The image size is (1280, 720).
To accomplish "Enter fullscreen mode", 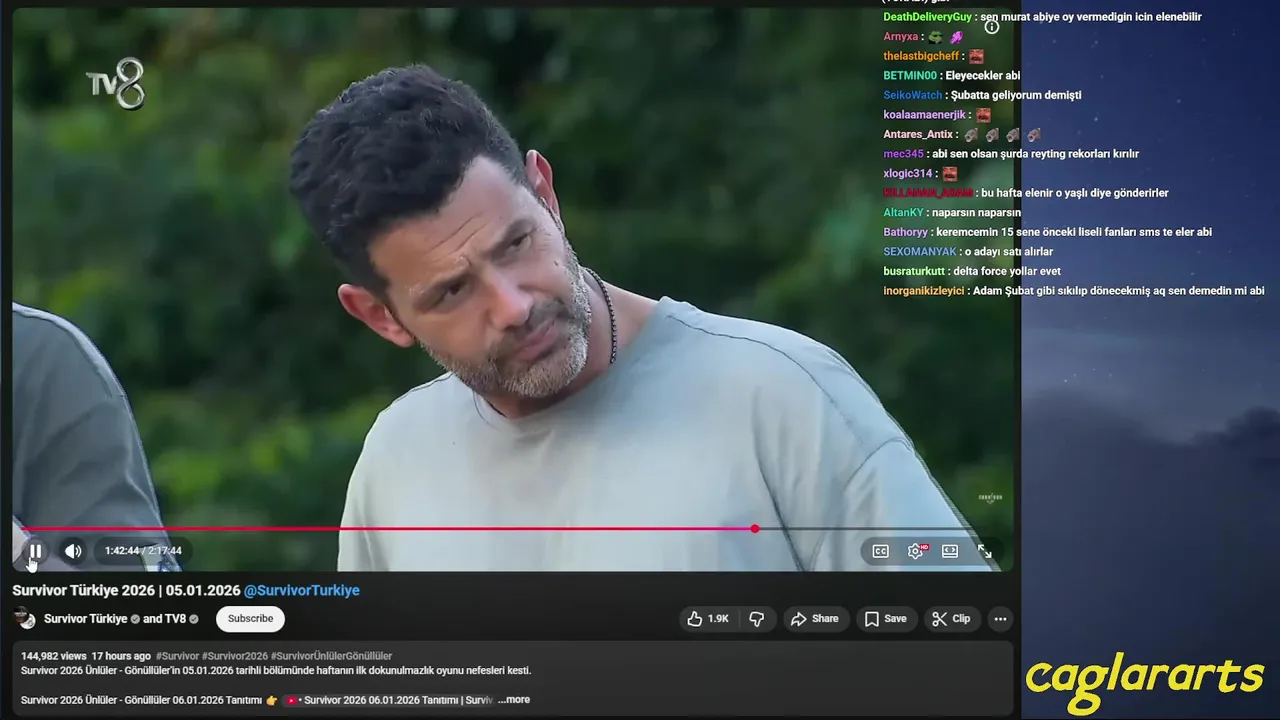I will tap(985, 551).
